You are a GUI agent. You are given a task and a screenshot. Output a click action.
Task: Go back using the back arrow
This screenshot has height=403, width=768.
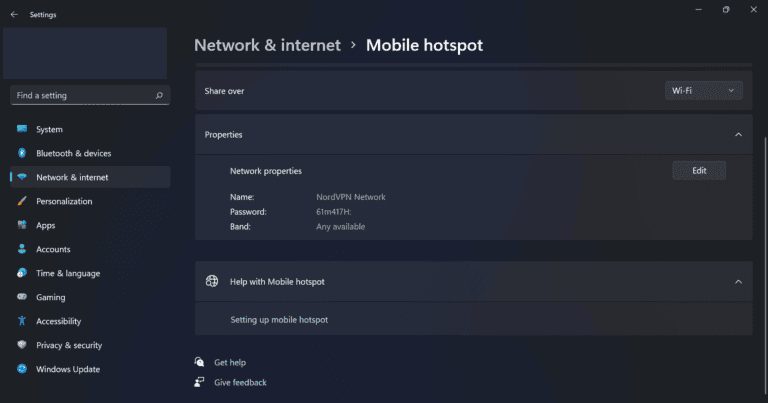pos(14,15)
